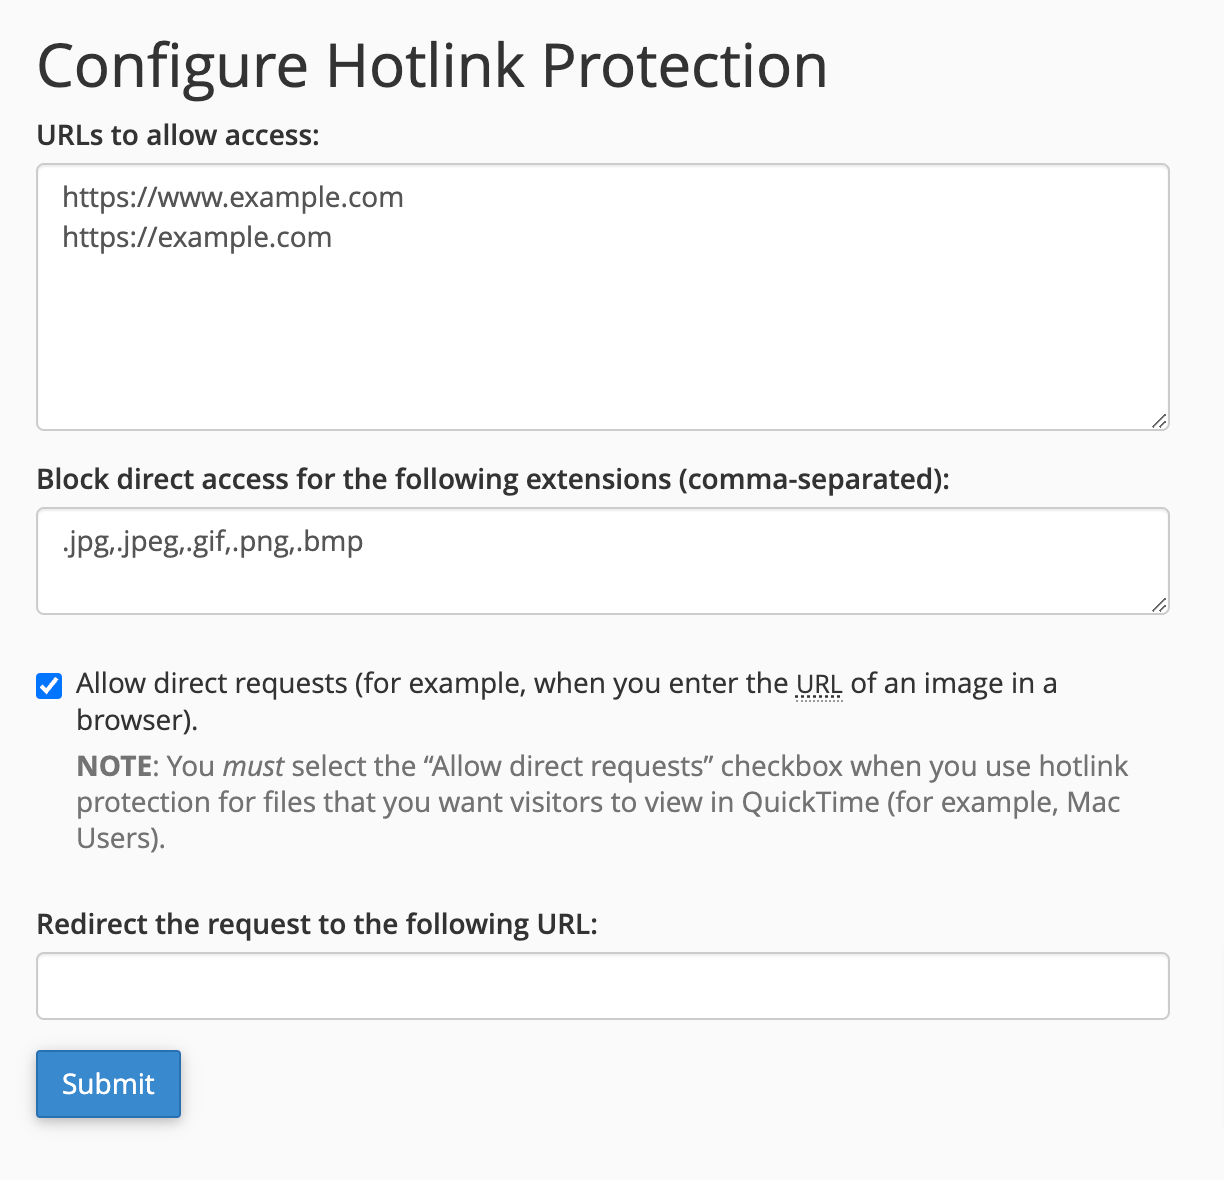The height and width of the screenshot is (1180, 1224).
Task: Click the dotted-underlined URL abbreviation
Action: 819,684
